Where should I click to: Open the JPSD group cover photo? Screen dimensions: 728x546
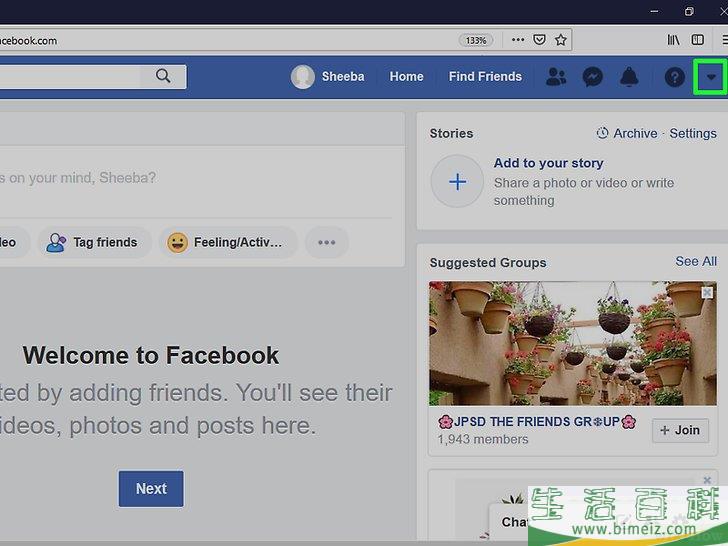pyautogui.click(x=572, y=343)
